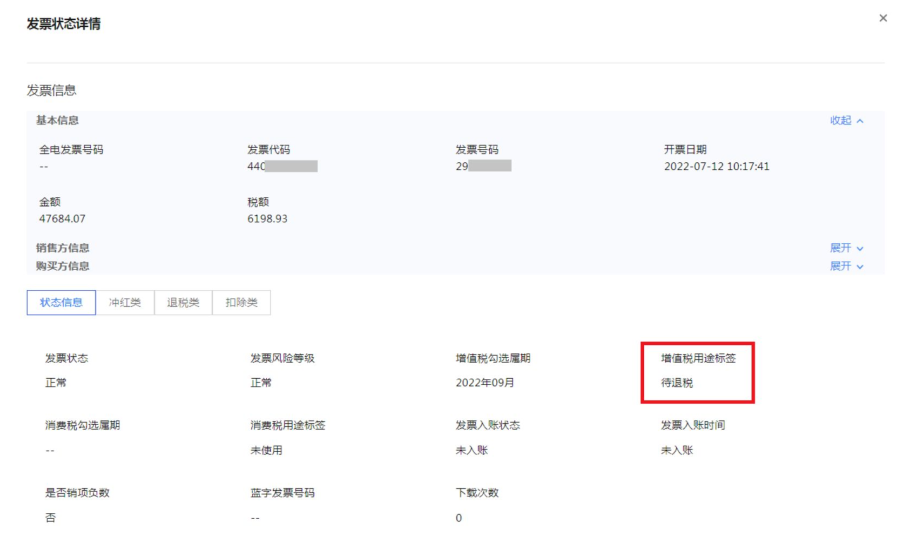Screen dimensions: 911x548
Task: Click the 发票状态详情 dialog title
Action: coord(63,24)
